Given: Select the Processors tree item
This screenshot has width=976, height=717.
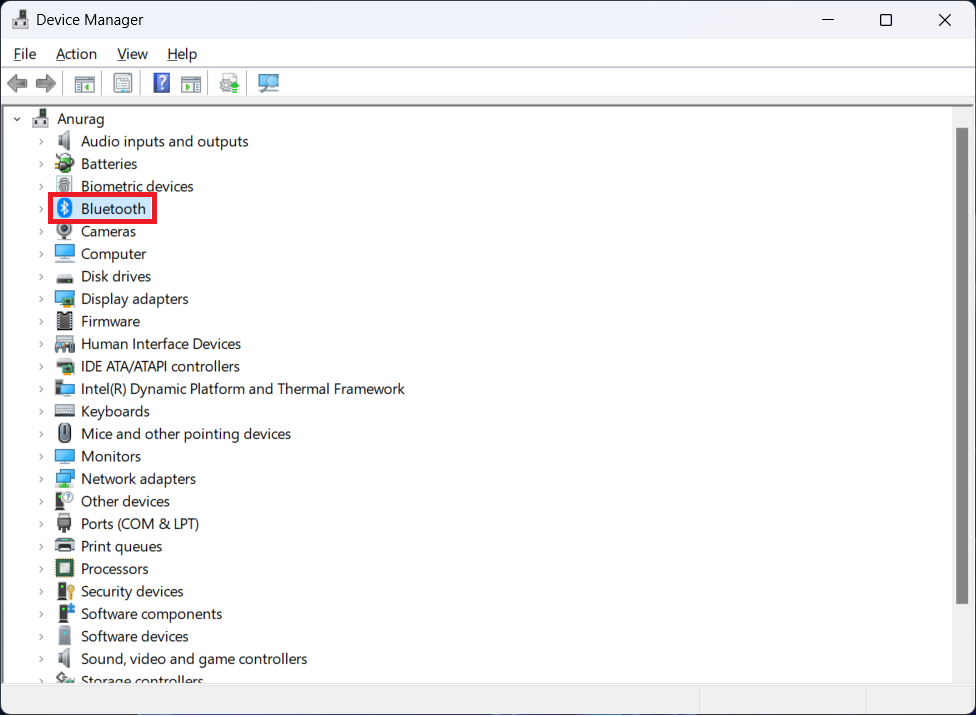Looking at the screenshot, I should point(115,569).
